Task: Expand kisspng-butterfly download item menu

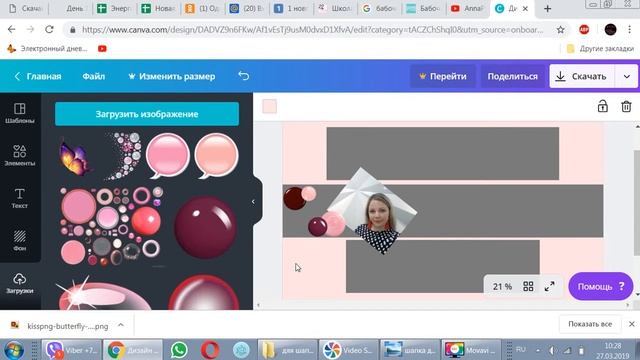Action: tap(121, 325)
